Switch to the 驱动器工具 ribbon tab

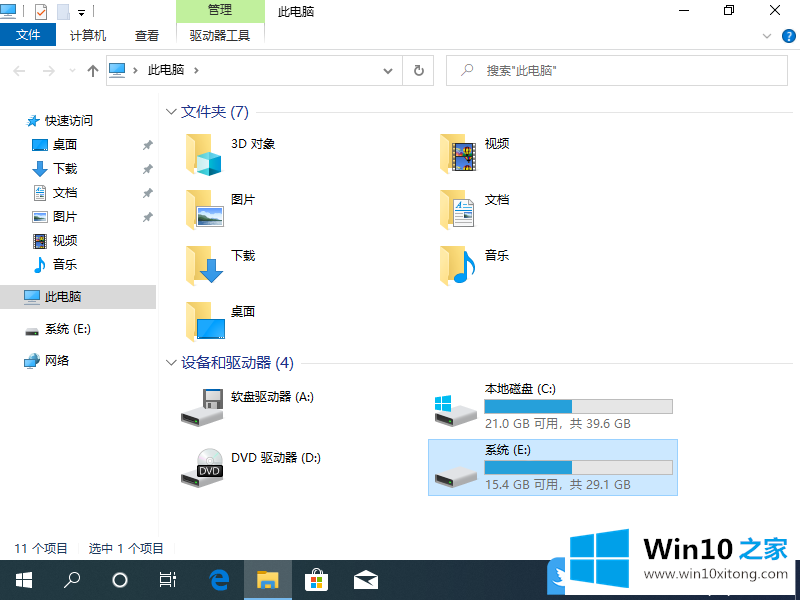(x=220, y=35)
